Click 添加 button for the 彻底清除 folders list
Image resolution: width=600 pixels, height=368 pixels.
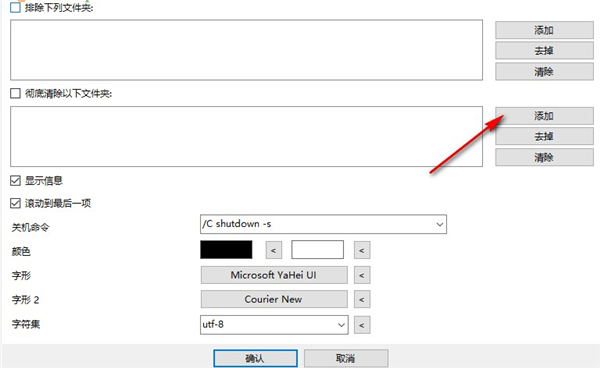(x=544, y=116)
